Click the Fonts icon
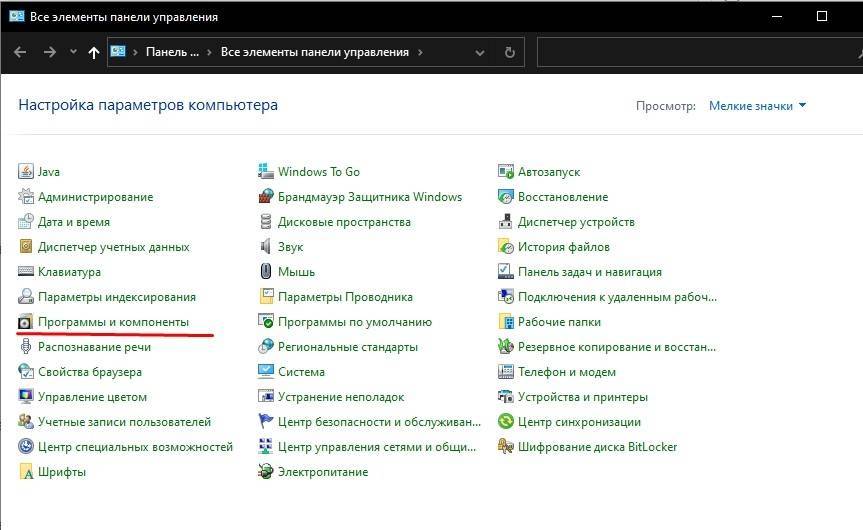This screenshot has height=530, width=863. click(x=26, y=472)
